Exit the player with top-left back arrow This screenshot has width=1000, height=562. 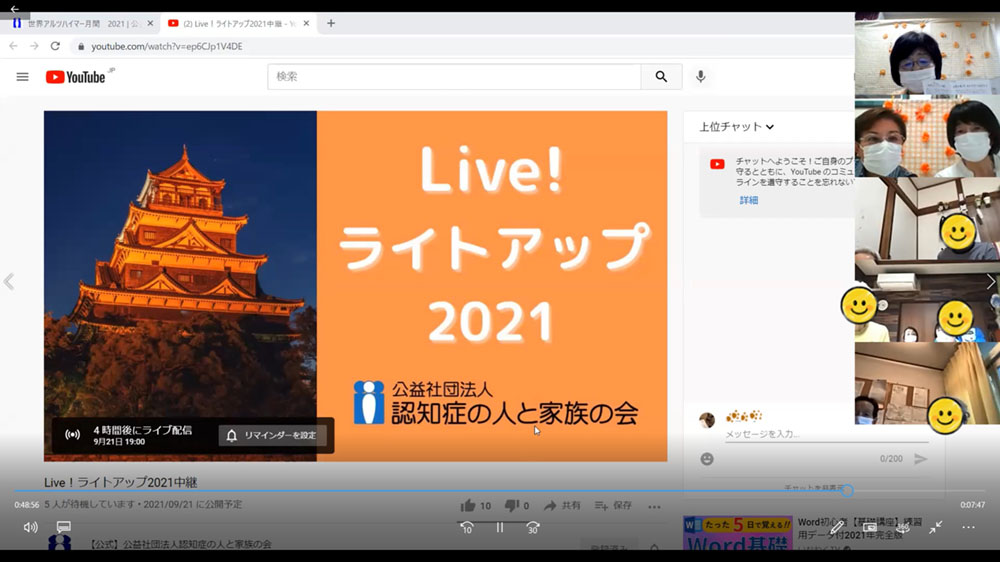(x=15, y=9)
